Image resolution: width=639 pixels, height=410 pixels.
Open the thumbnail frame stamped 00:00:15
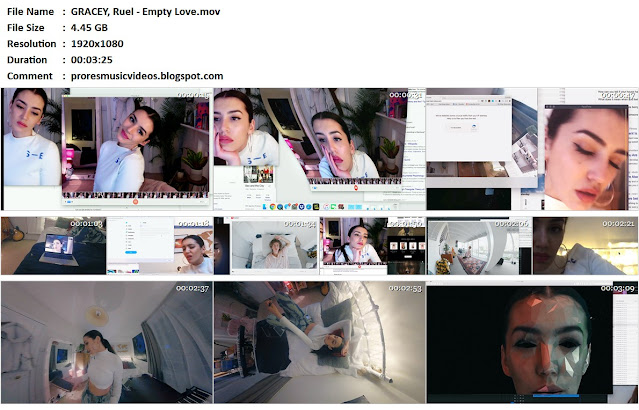click(107, 149)
